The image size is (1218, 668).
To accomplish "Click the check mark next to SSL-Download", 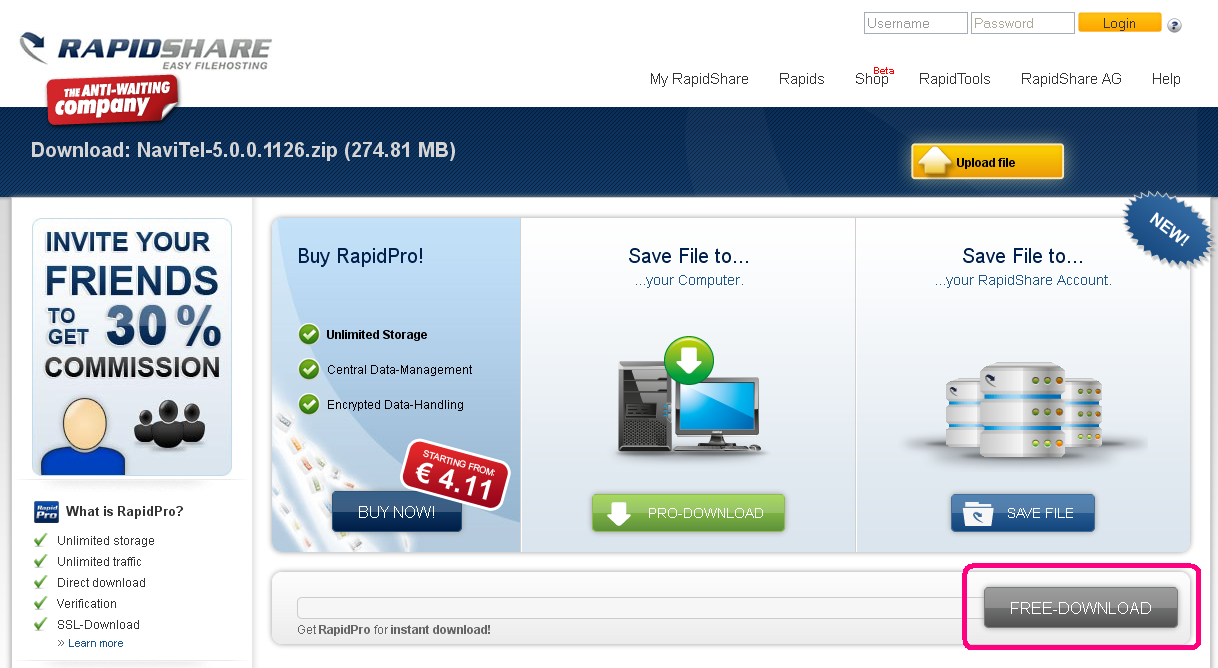I will pos(41,624).
